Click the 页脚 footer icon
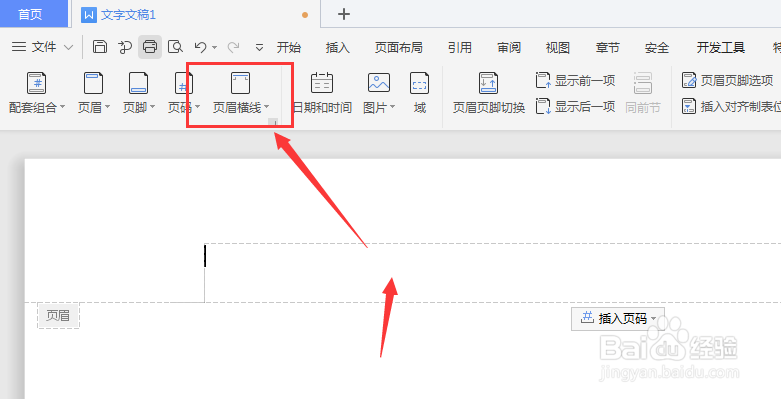The height and width of the screenshot is (399, 781). point(138,83)
